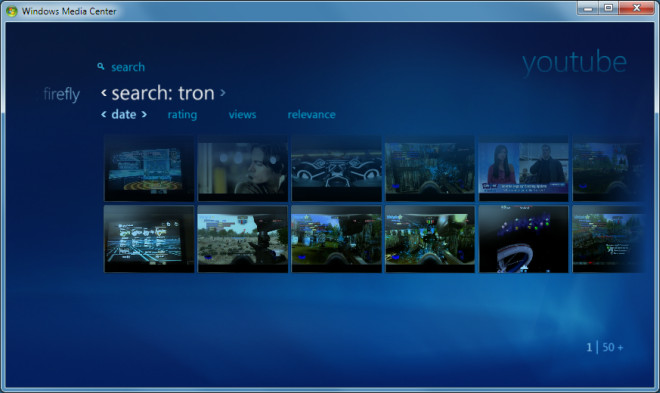Click the magnifying glass search icon
Image resolution: width=660 pixels, height=393 pixels.
(x=101, y=66)
